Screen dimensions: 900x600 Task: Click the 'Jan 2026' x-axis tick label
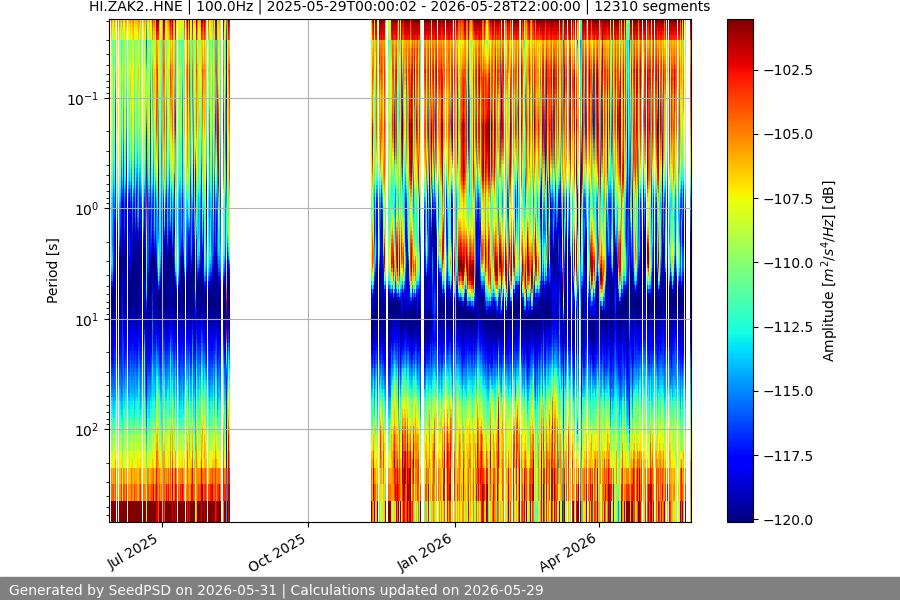[x=425, y=553]
